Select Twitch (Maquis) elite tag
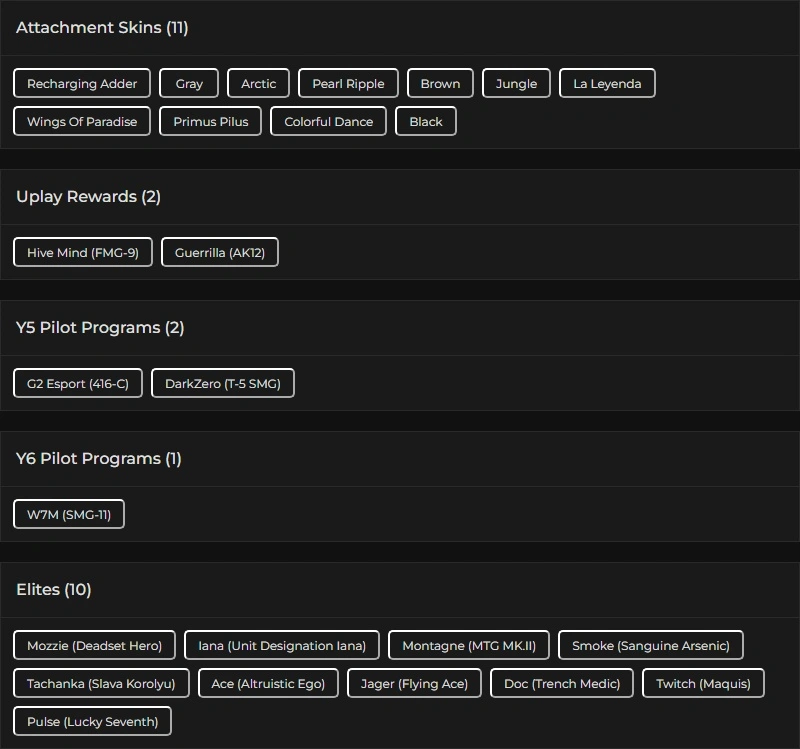Screen dimensions: 800x749 pos(703,683)
